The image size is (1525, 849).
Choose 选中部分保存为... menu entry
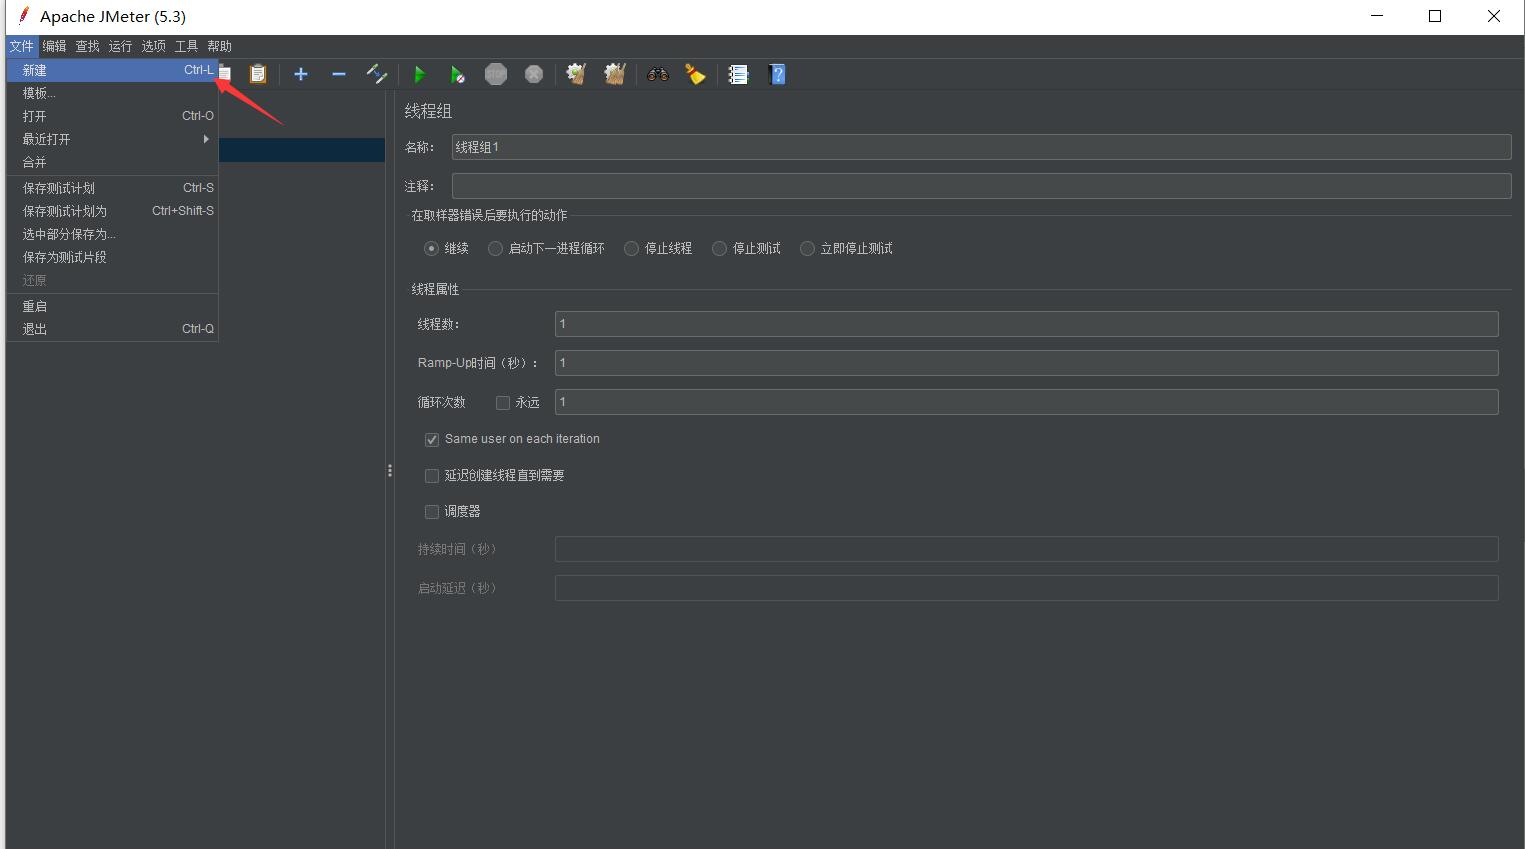click(x=112, y=234)
